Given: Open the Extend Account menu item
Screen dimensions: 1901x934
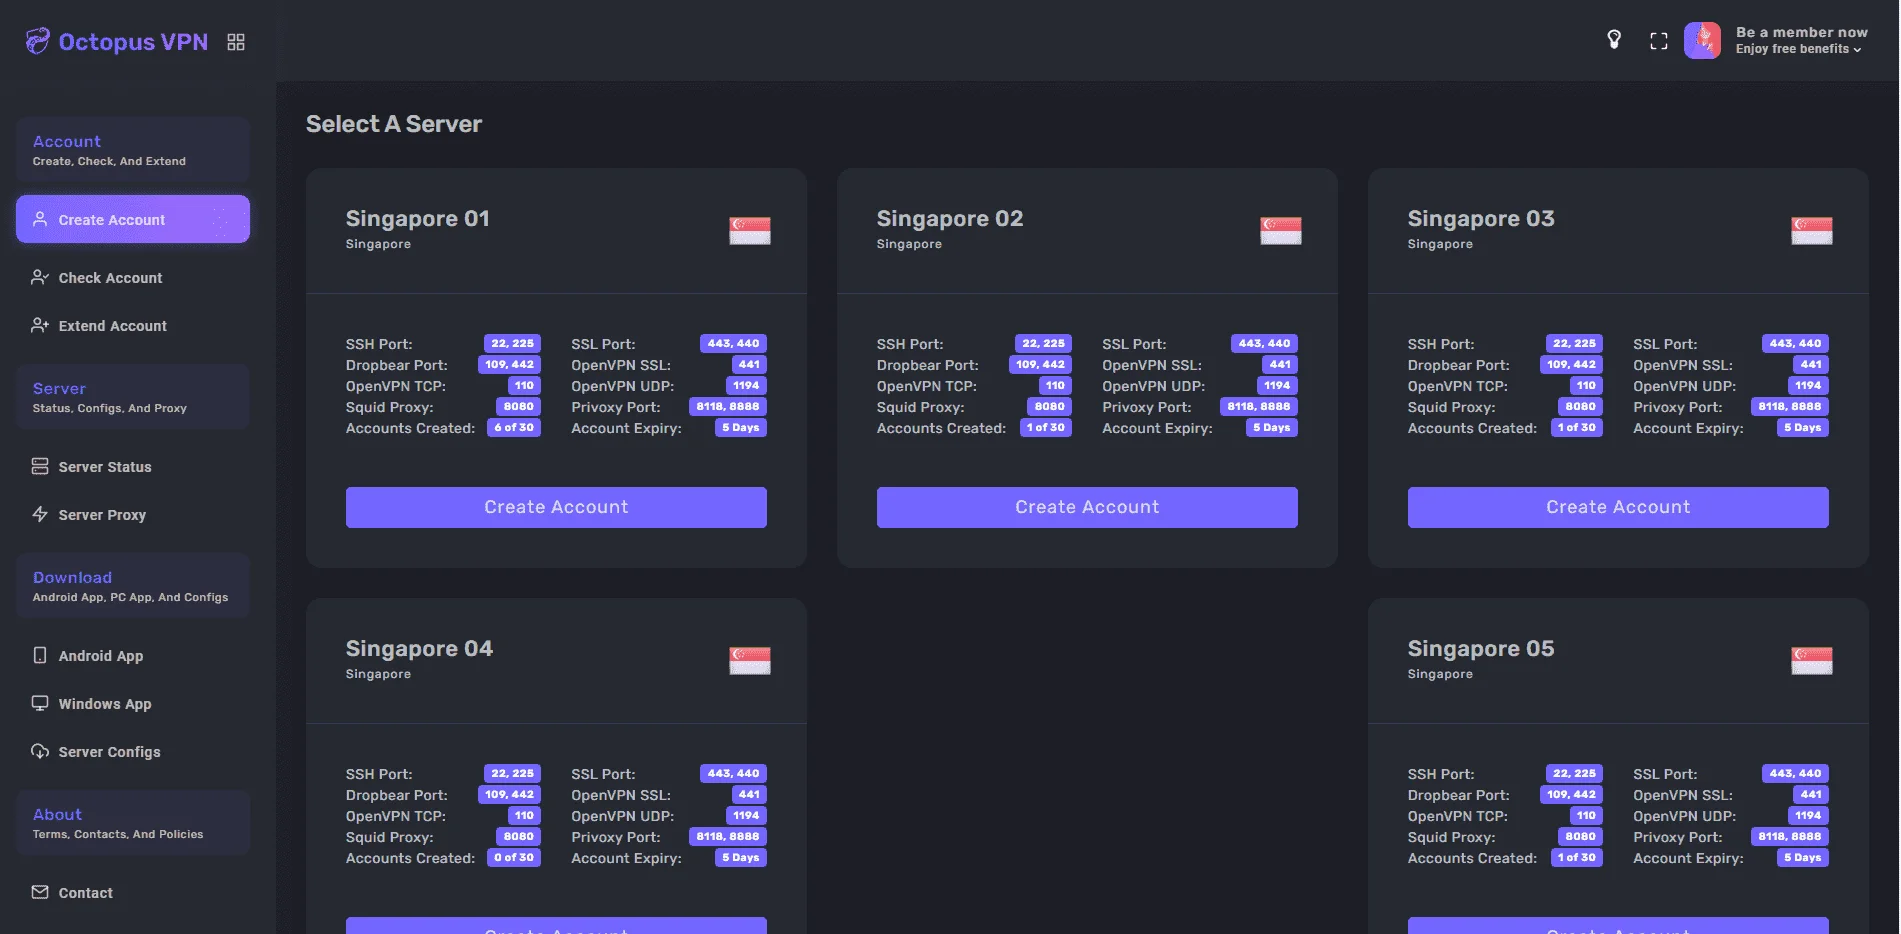Looking at the screenshot, I should click(133, 326).
